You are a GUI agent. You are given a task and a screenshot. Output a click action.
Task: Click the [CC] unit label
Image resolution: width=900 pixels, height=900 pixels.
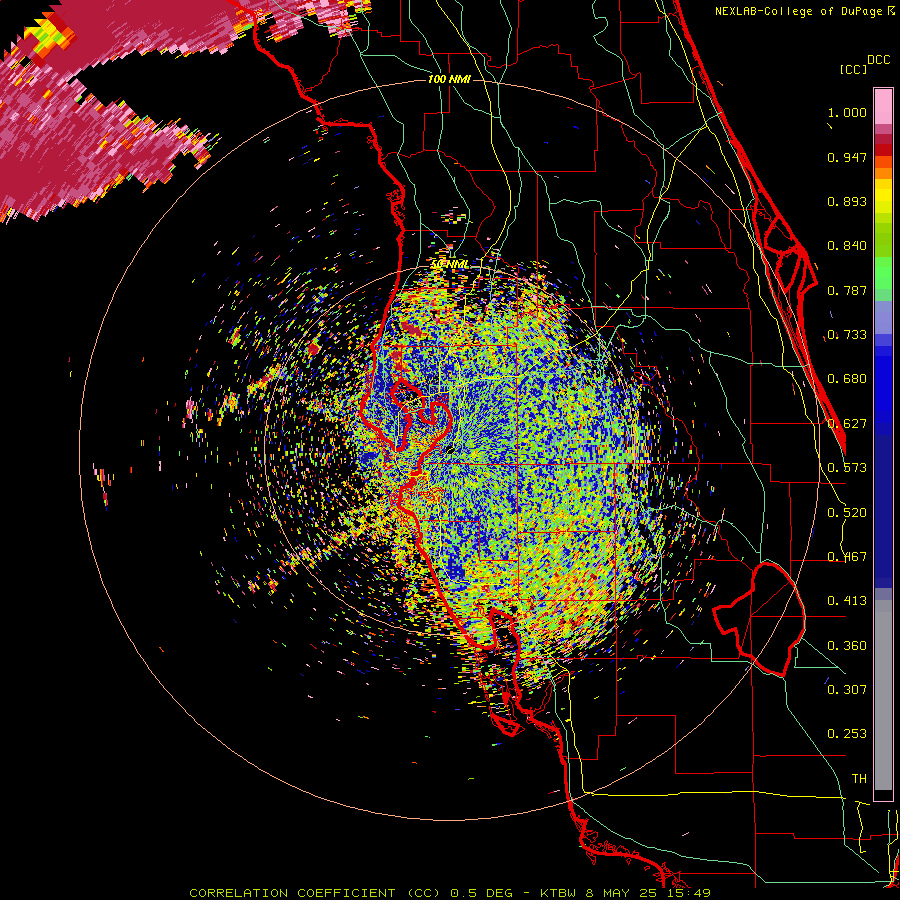pos(853,69)
